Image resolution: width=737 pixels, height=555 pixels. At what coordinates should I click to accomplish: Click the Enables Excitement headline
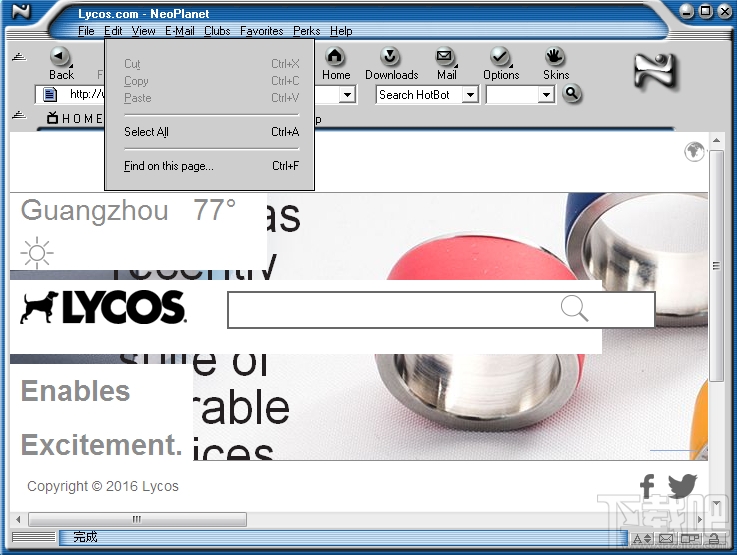point(102,418)
